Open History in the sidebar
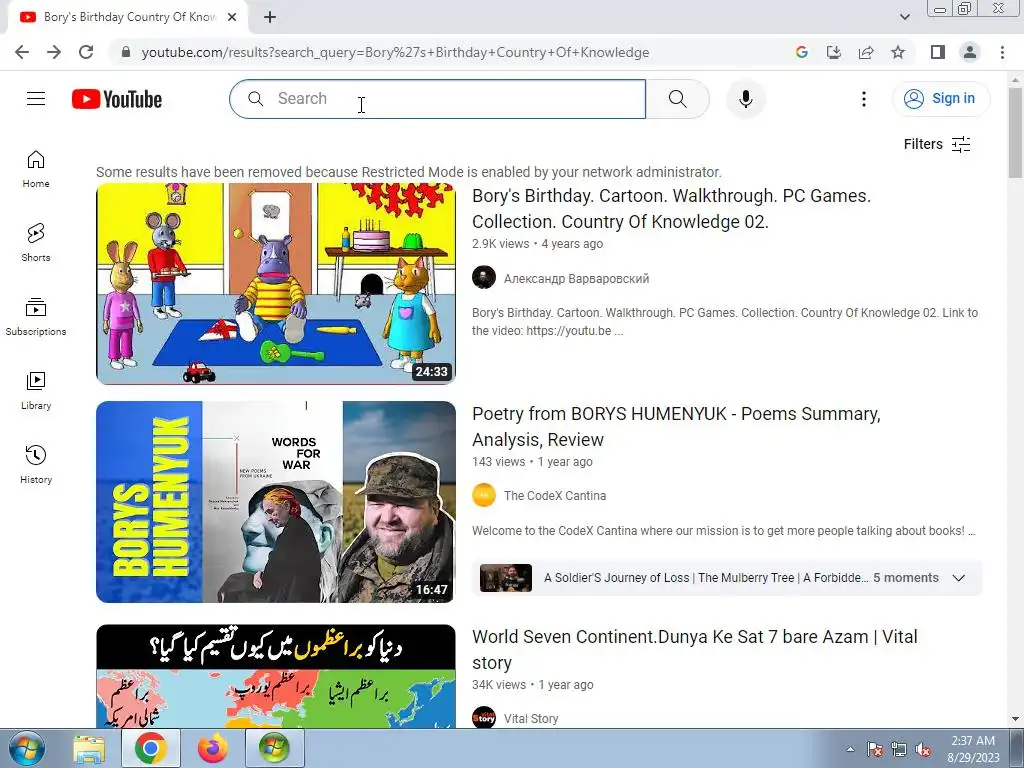The image size is (1024, 768). [36, 464]
